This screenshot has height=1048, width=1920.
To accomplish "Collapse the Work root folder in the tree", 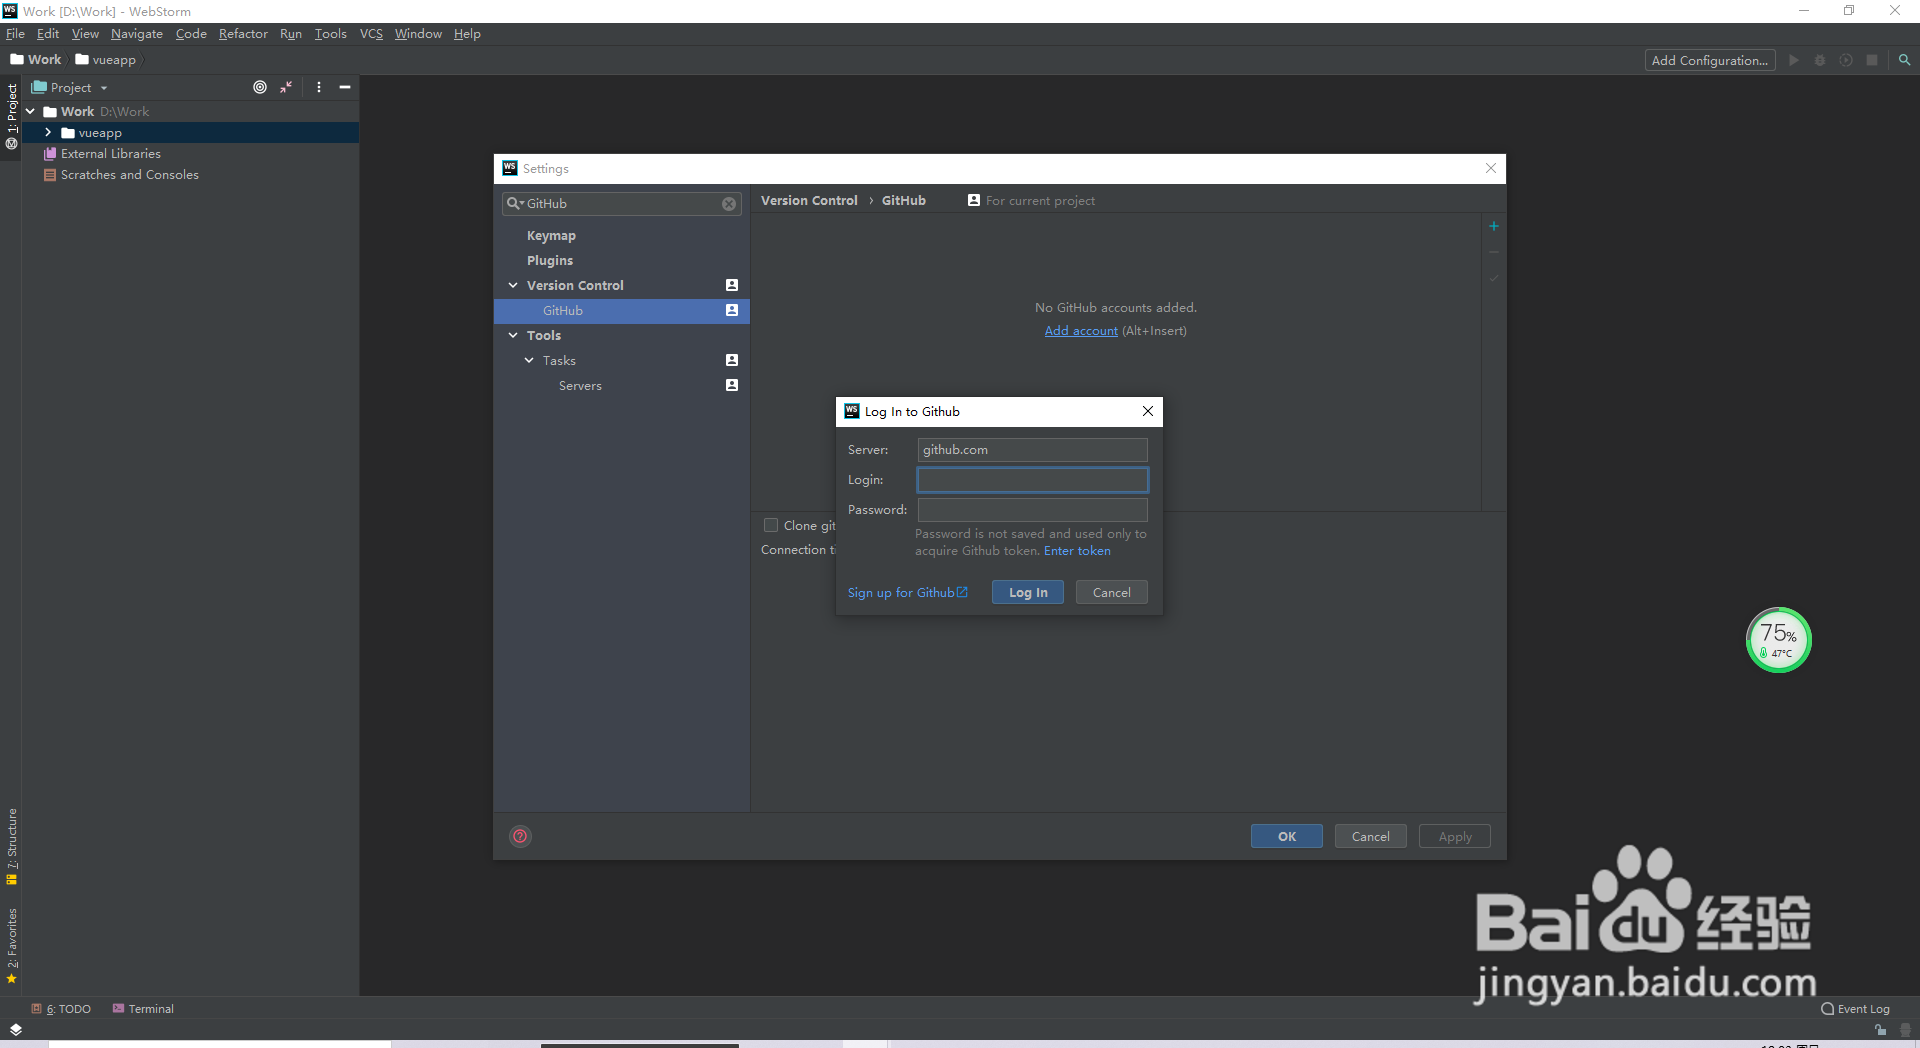I will [x=31, y=111].
